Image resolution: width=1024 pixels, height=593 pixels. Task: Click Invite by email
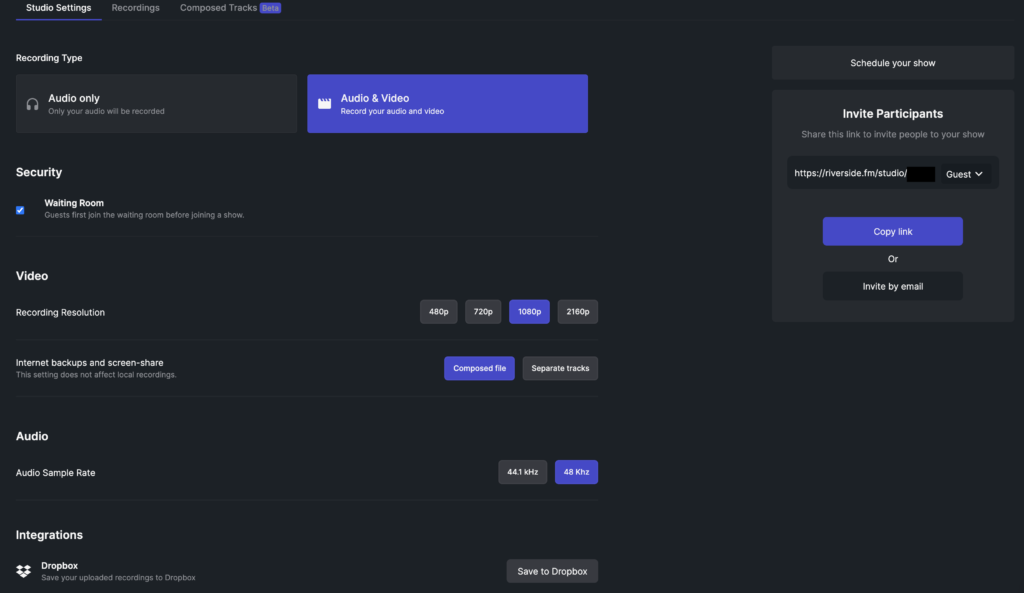892,286
